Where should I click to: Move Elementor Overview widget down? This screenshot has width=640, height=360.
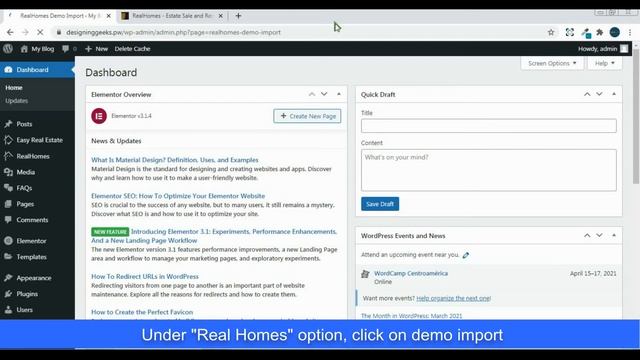[324, 94]
